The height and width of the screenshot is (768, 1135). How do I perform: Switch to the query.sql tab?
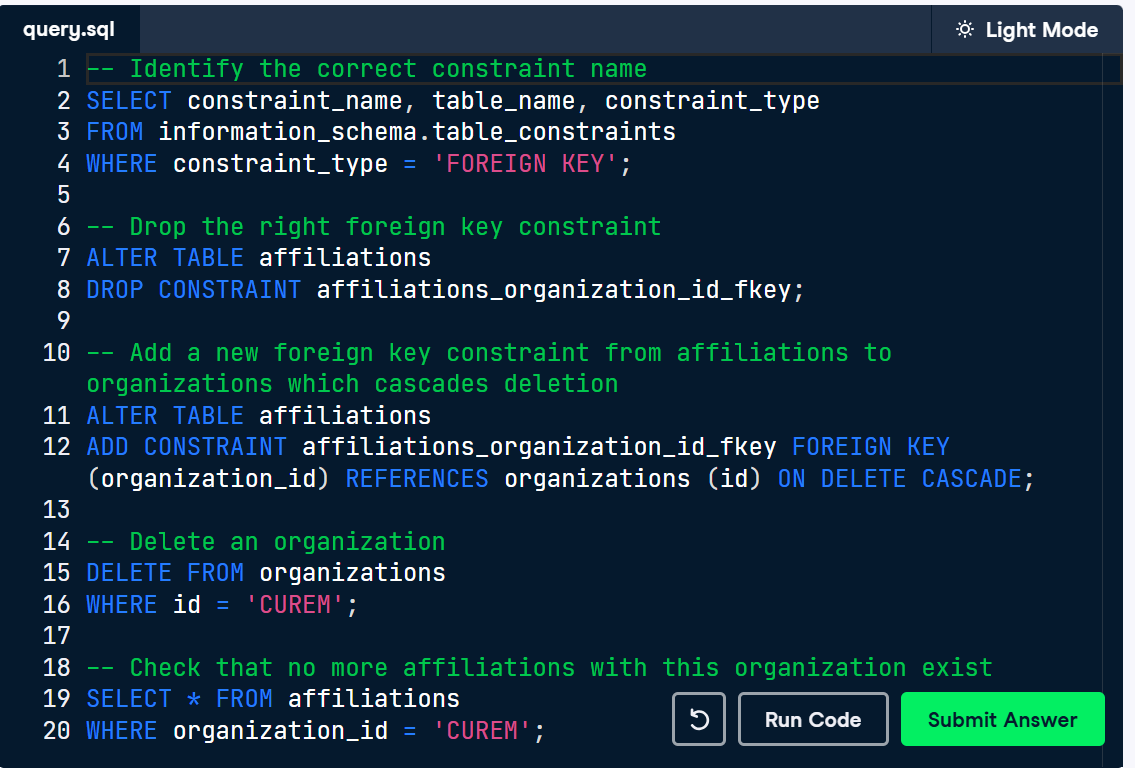pos(69,30)
